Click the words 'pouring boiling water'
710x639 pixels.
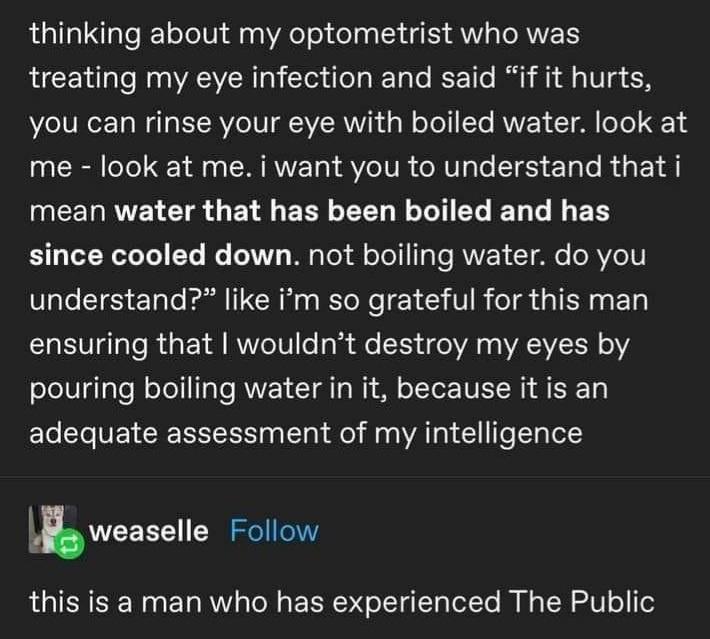click(178, 388)
